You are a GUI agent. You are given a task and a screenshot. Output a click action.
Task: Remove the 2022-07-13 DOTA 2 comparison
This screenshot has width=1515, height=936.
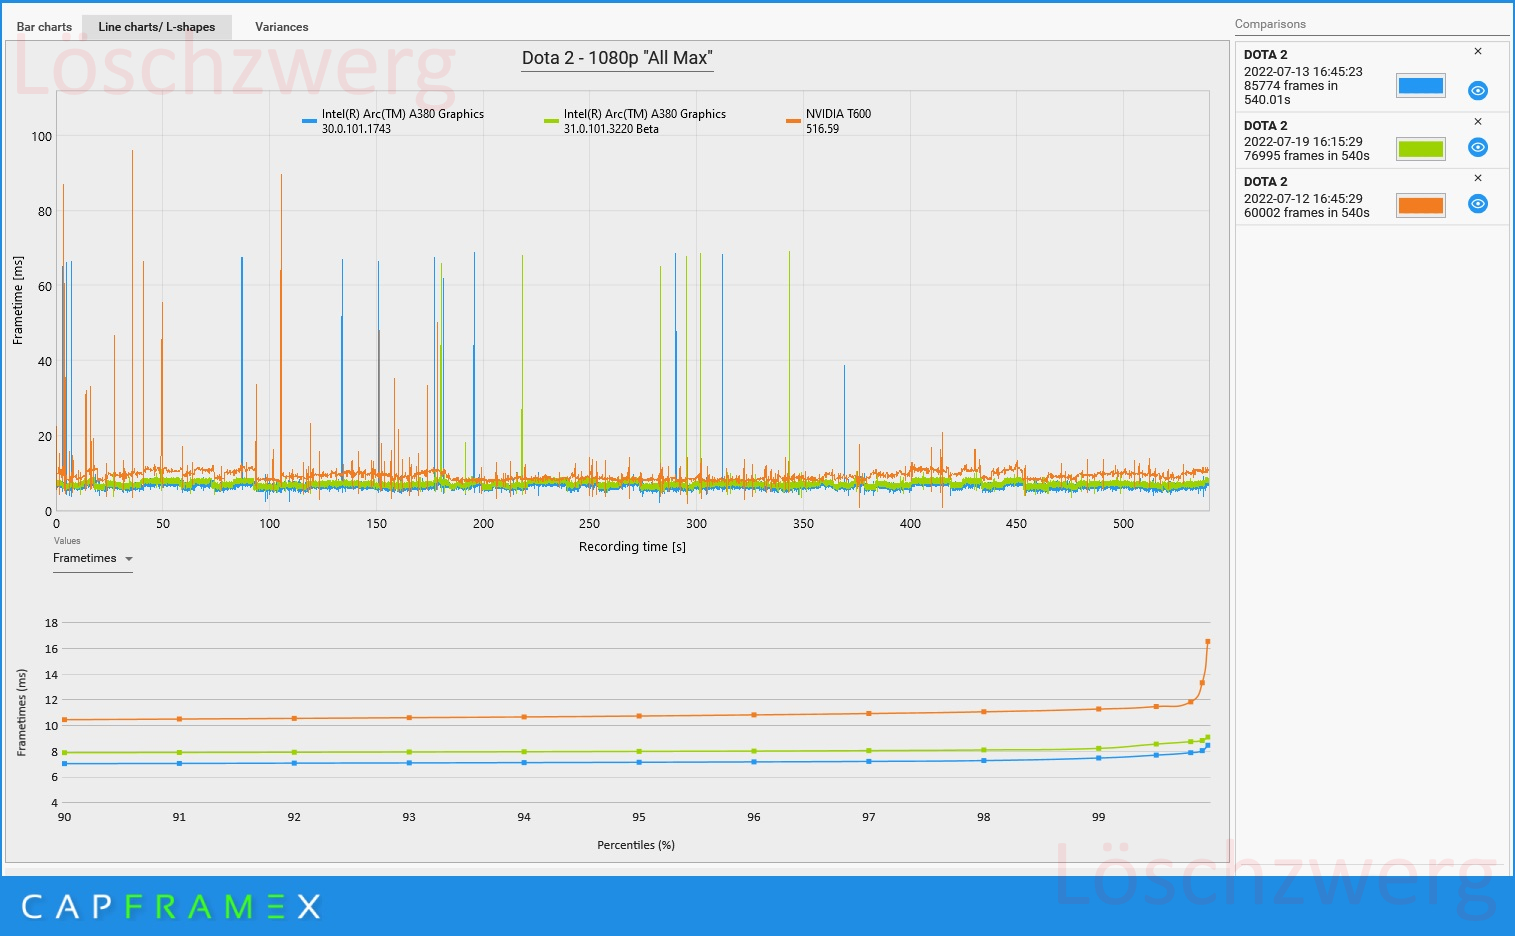(1478, 51)
